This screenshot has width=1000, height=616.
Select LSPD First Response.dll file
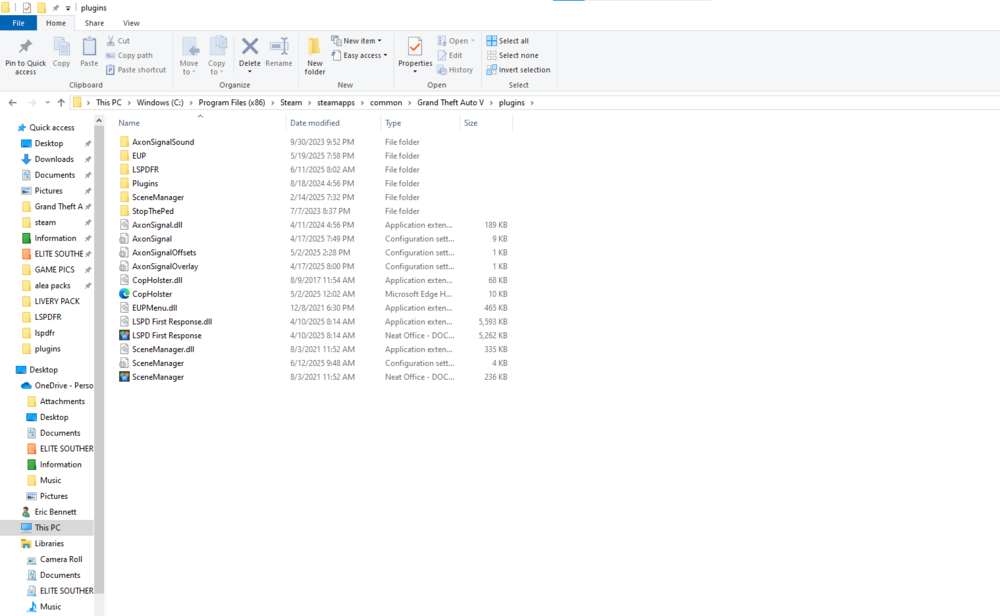172,322
